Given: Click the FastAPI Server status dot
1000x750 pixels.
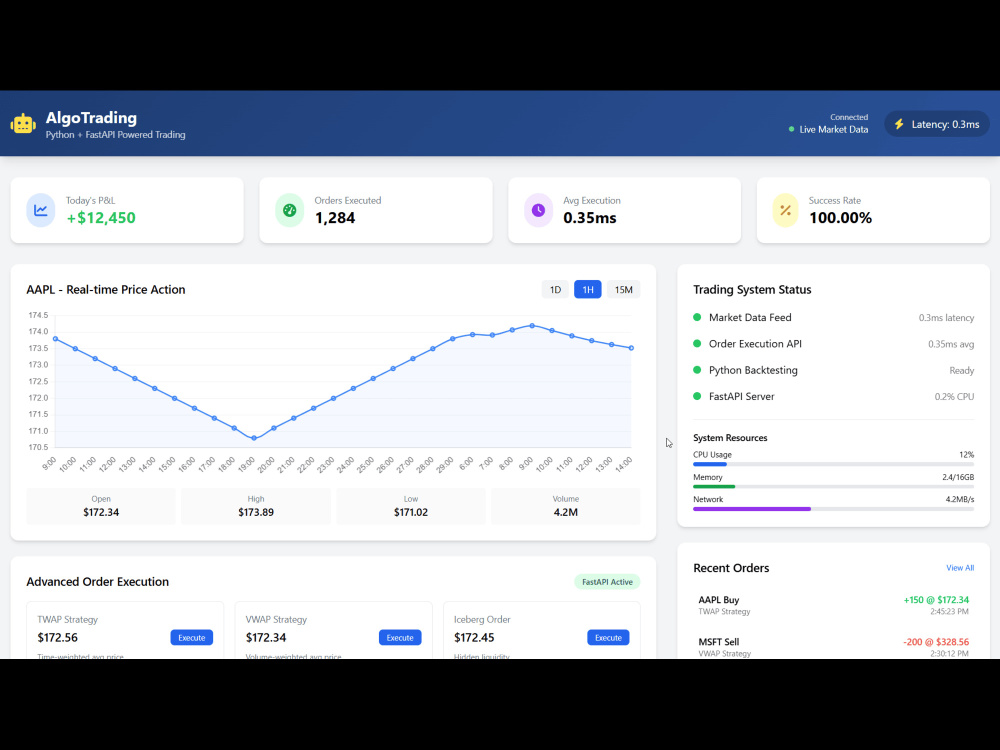Looking at the screenshot, I should 697,396.
